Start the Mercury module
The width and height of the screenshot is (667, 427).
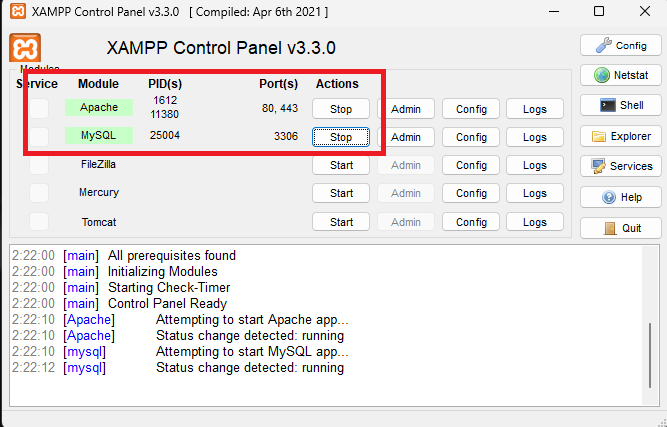(341, 193)
